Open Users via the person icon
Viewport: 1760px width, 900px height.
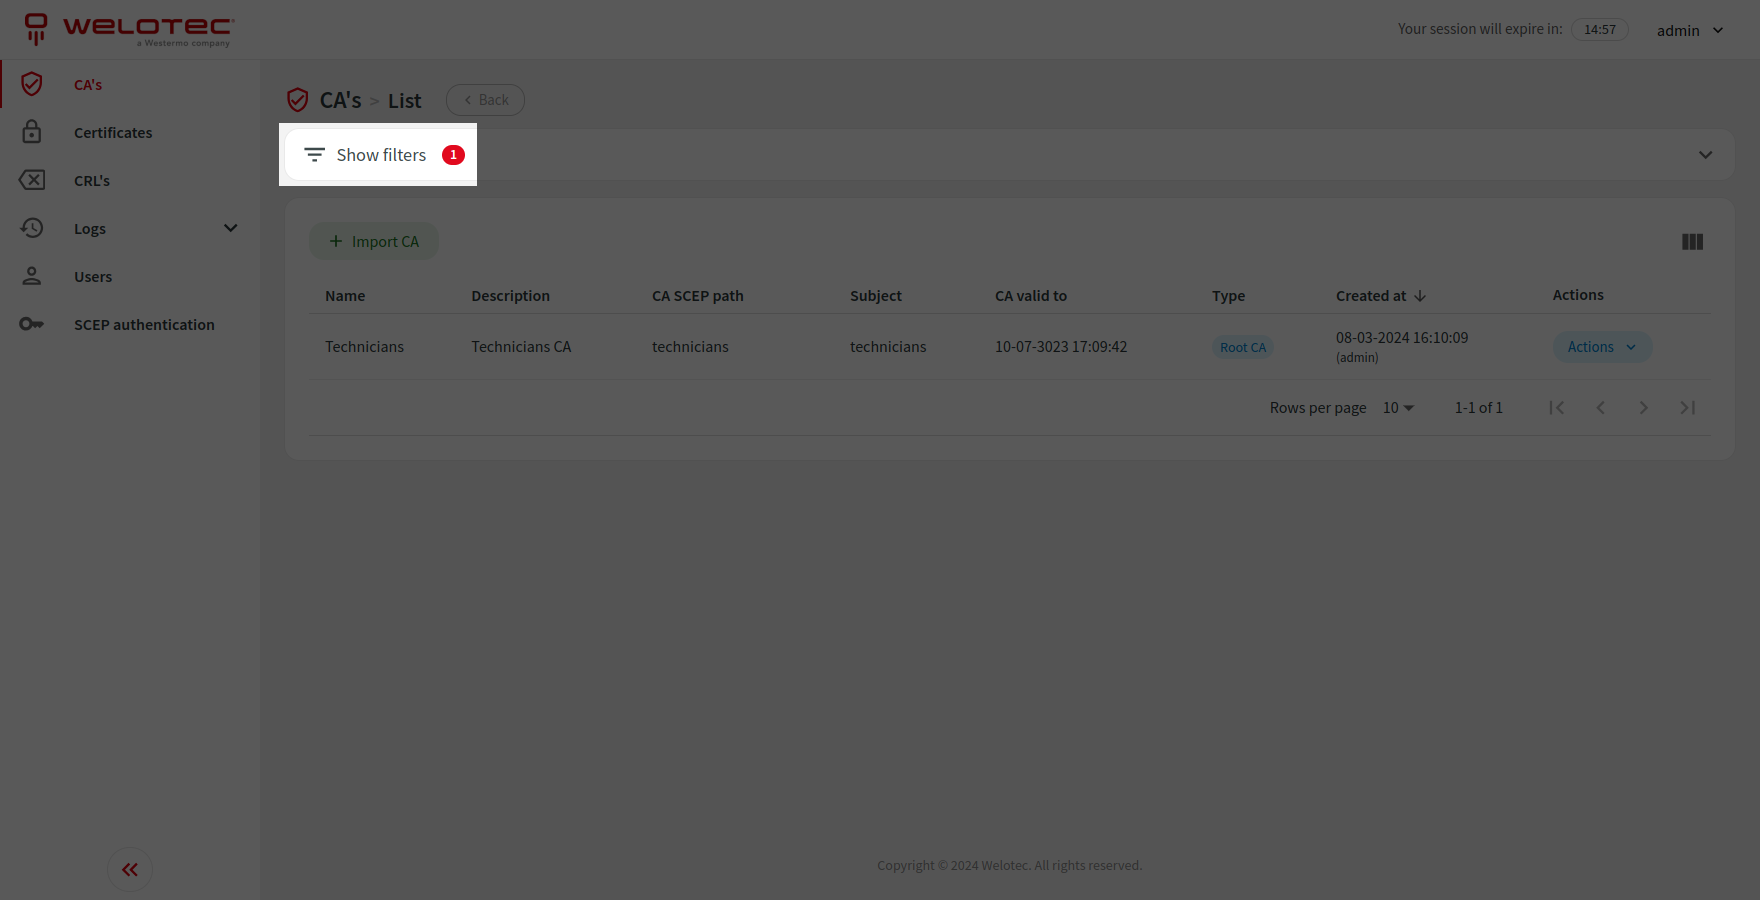[32, 276]
